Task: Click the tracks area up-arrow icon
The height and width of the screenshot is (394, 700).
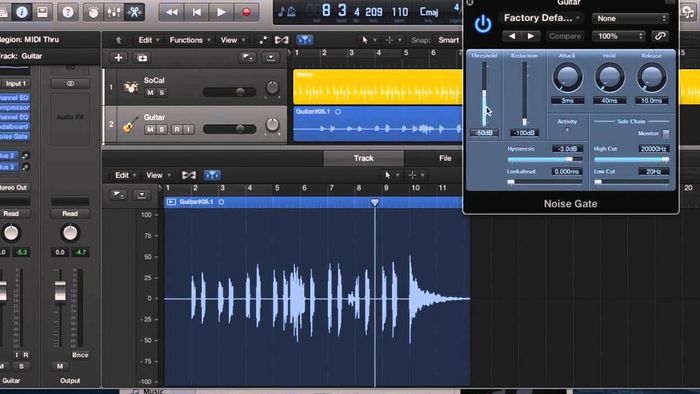Action: tap(118, 40)
